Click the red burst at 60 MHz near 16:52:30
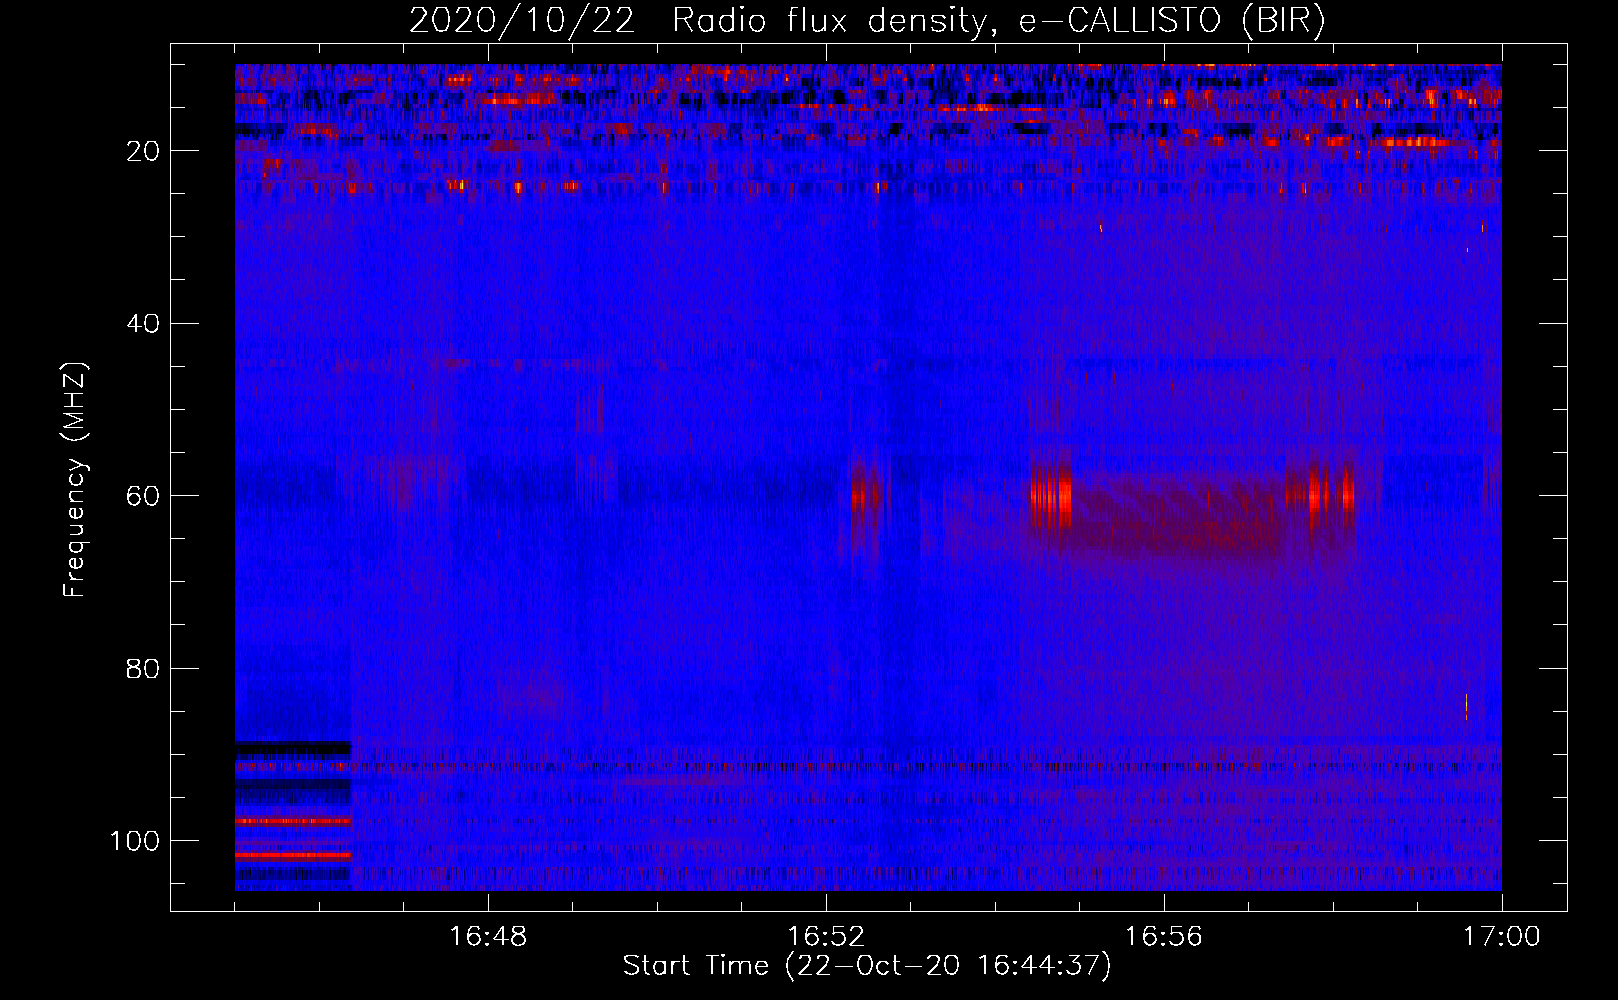This screenshot has height=1000, width=1618. coord(867,495)
